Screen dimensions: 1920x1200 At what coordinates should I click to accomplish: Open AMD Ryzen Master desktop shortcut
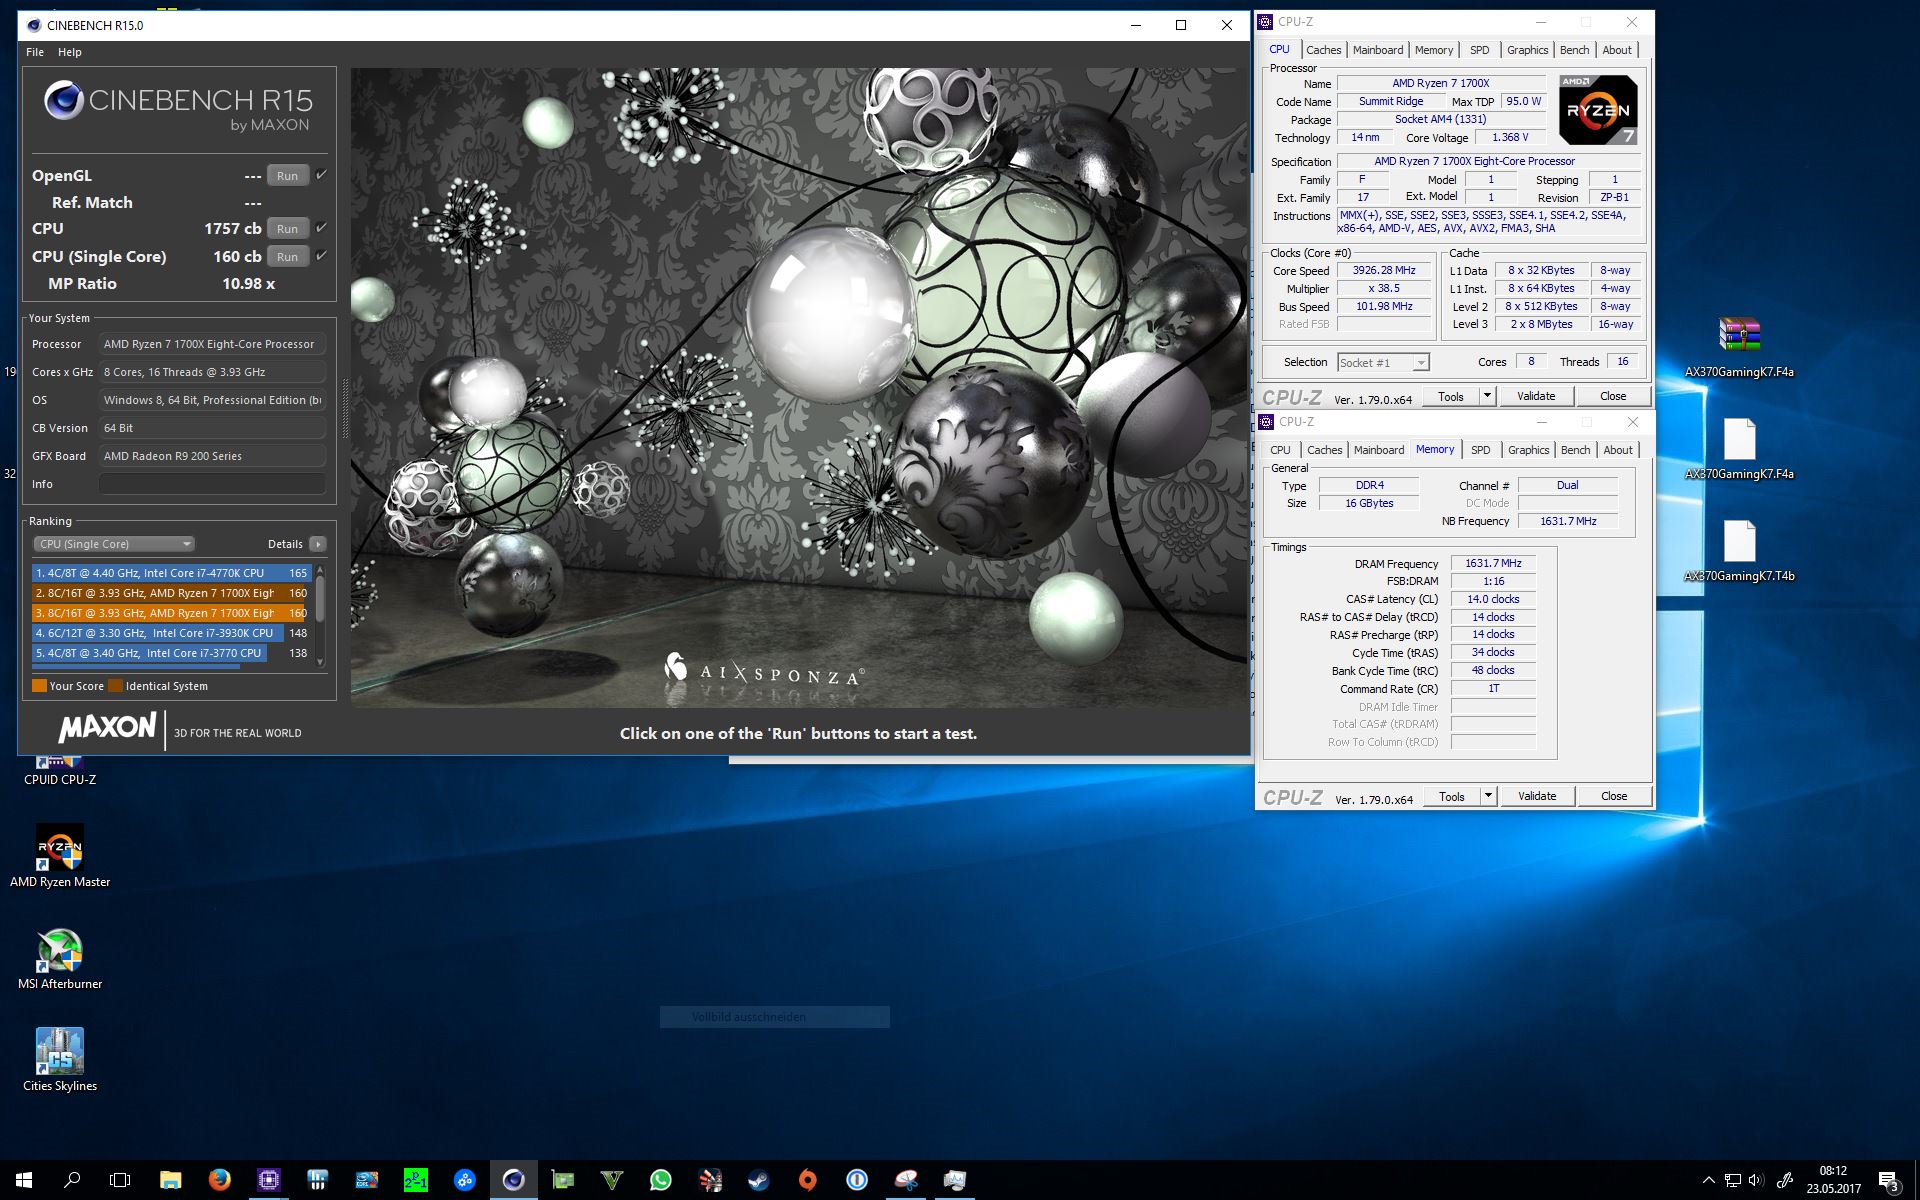[60, 848]
